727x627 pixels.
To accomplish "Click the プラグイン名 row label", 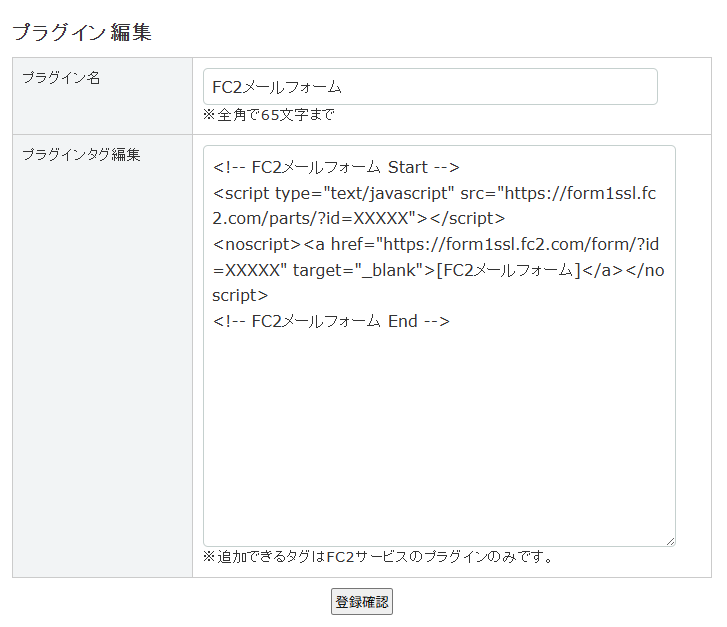I will click(x=62, y=78).
